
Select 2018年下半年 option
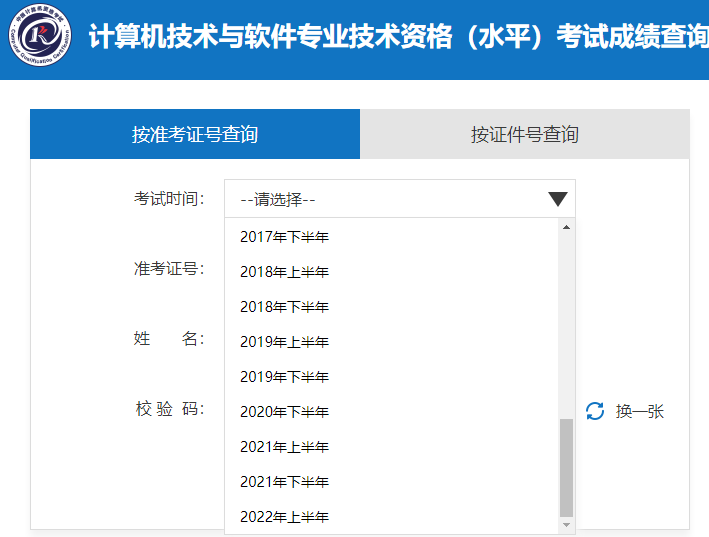[x=284, y=307]
